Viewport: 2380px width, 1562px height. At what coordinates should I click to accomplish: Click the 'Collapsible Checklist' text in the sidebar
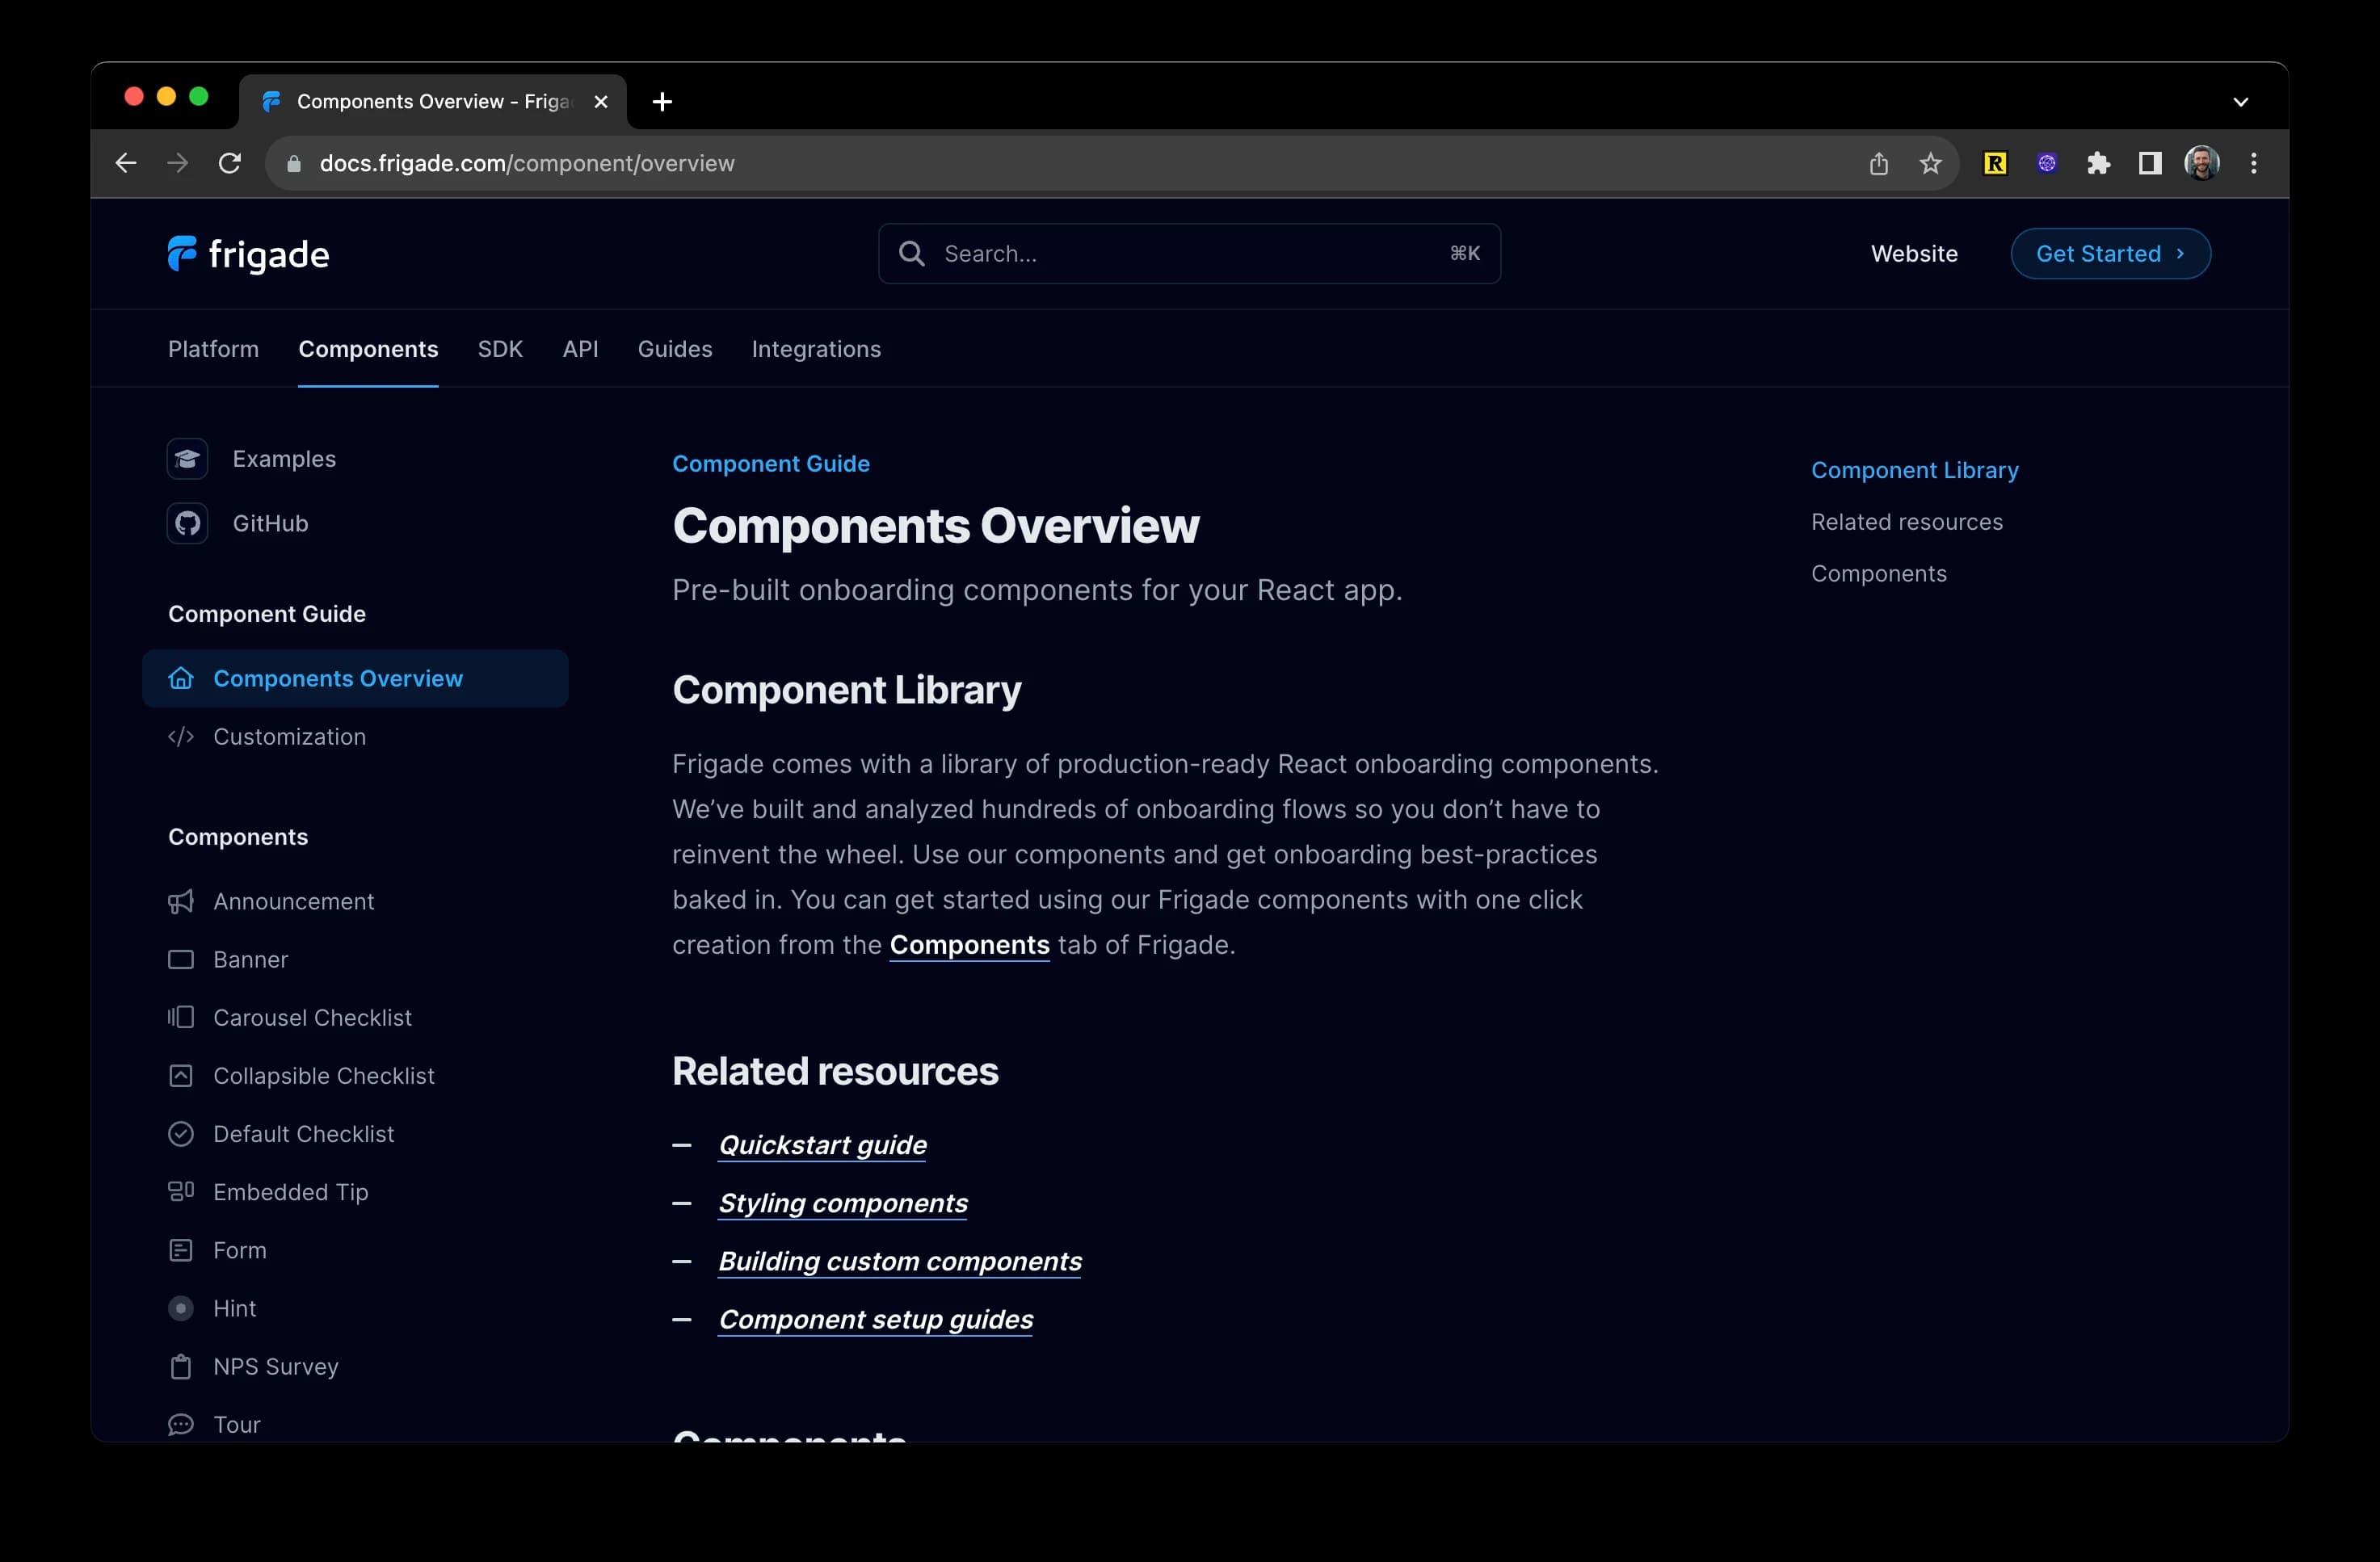click(x=324, y=1076)
